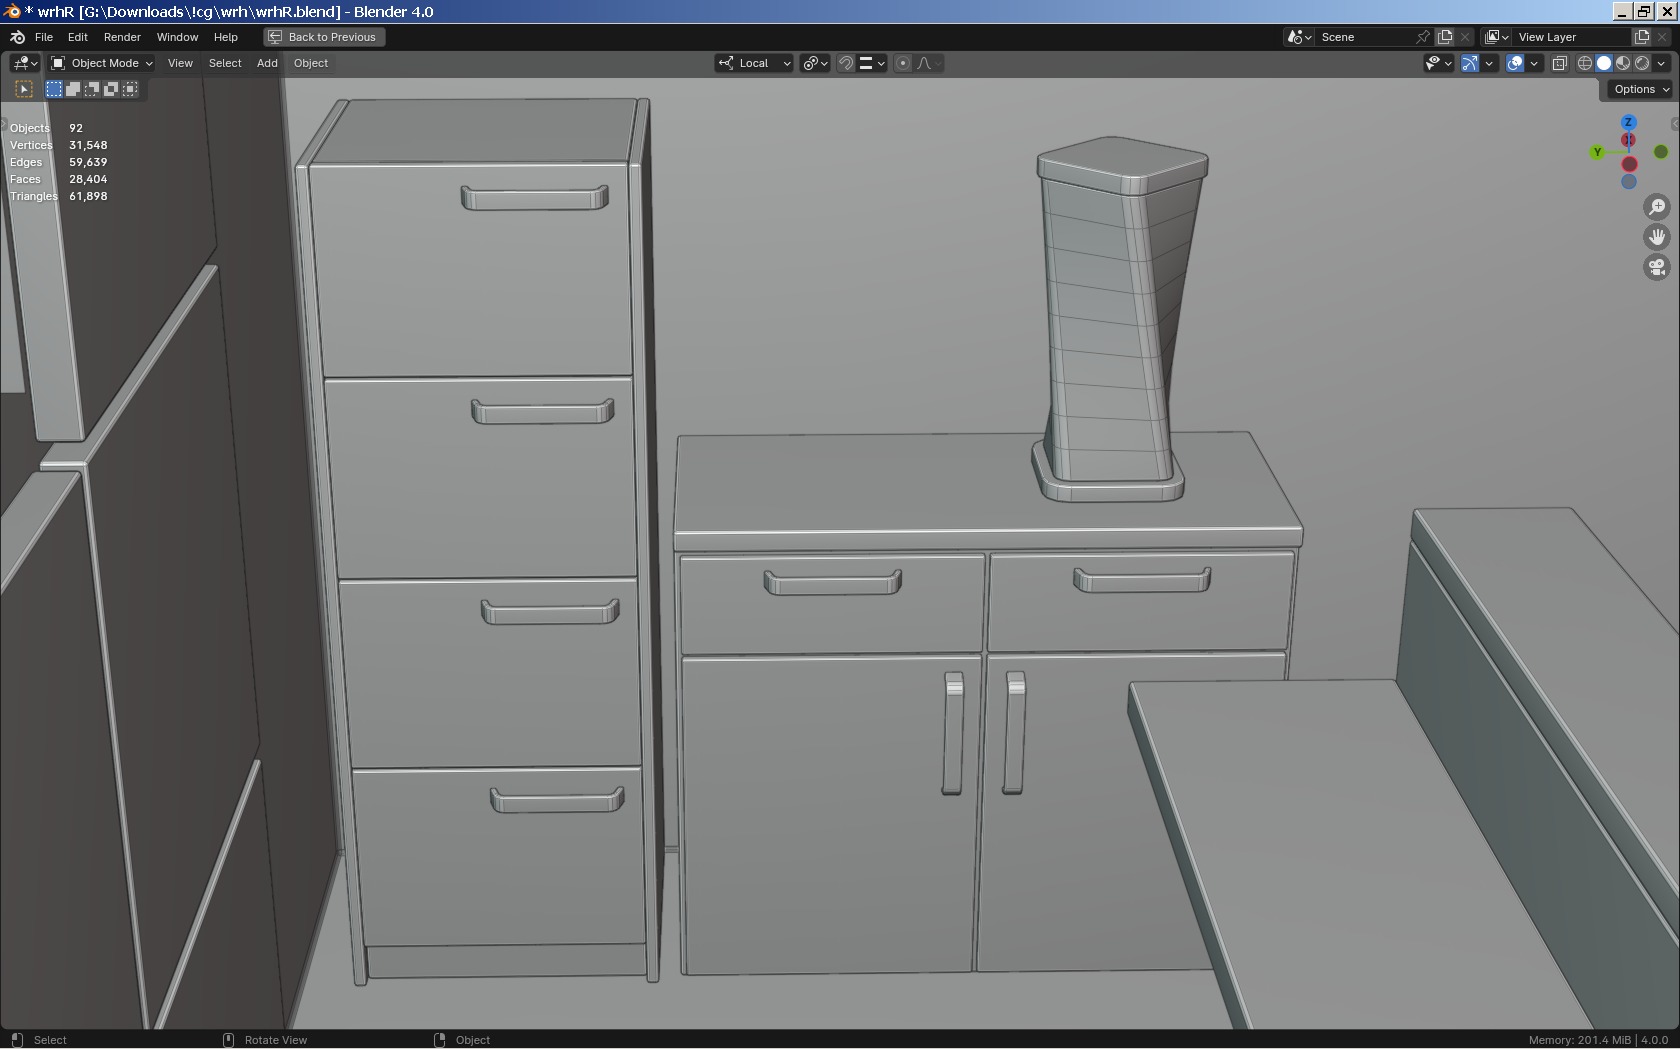Open the view layer browse dropdown
Screen dimensions: 1680x1050
1496,37
